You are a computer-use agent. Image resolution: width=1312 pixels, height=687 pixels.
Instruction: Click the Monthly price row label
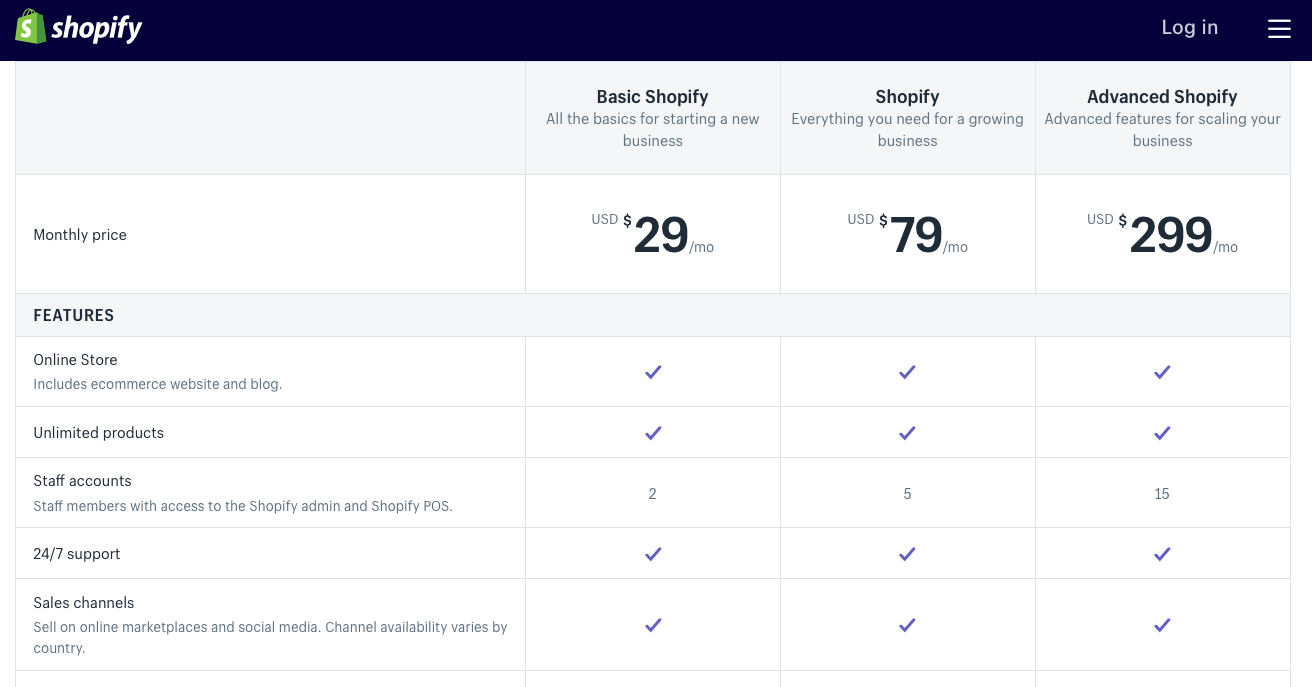point(80,234)
